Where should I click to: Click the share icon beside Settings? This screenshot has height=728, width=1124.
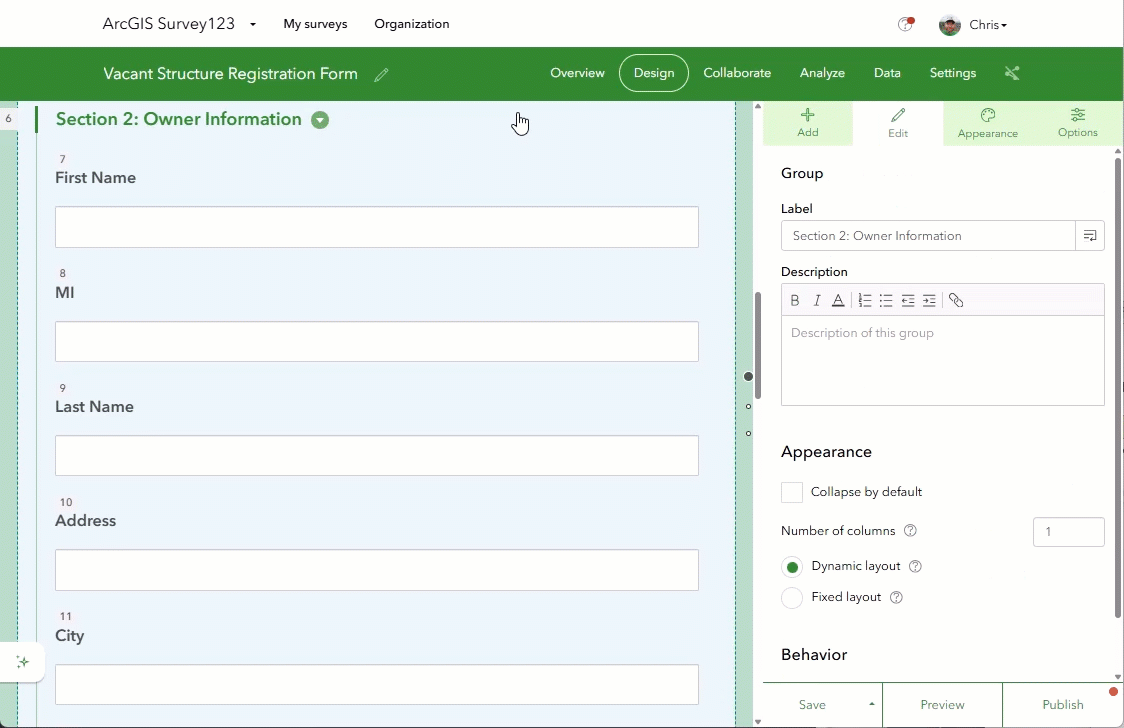pos(1012,73)
